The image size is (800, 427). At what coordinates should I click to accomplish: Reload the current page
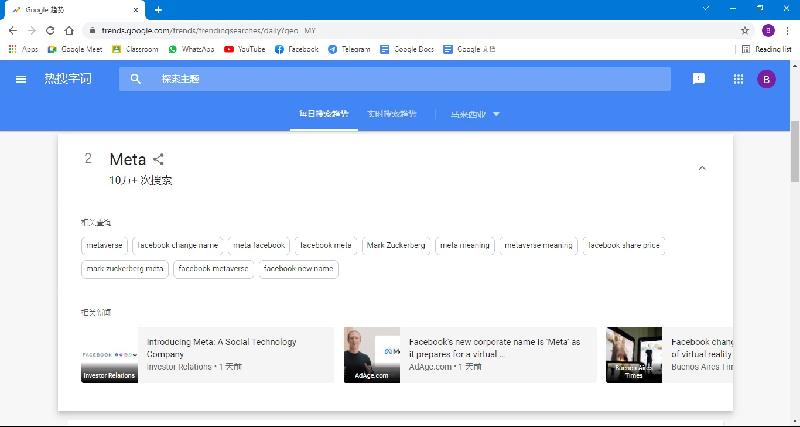click(50, 31)
